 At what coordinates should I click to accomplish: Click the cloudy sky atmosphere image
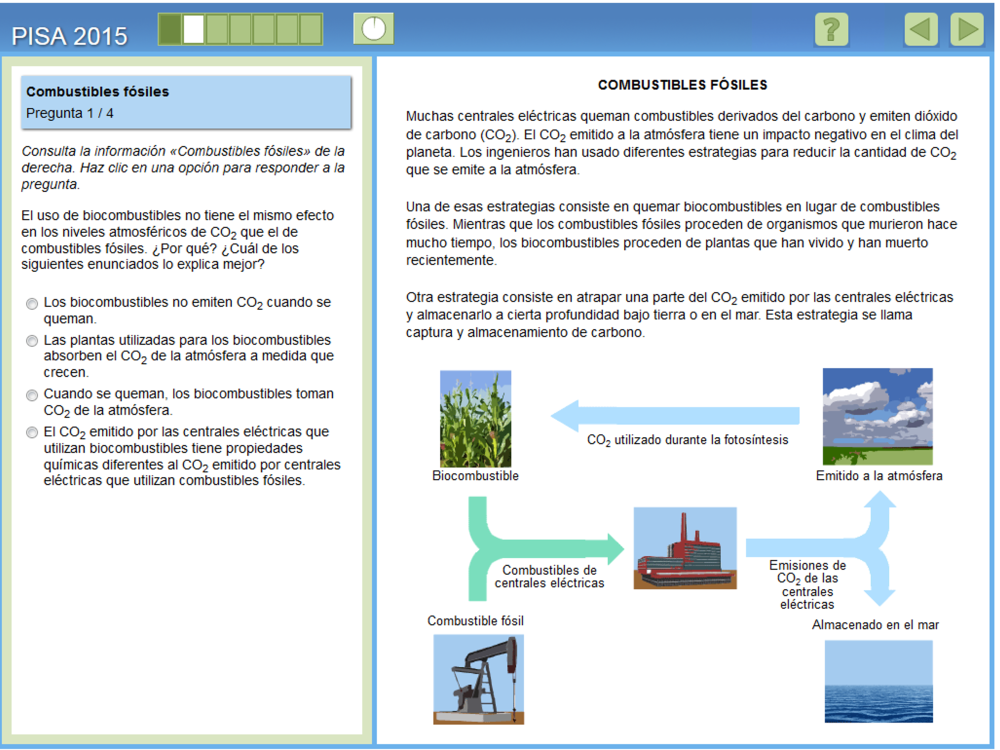coord(877,415)
